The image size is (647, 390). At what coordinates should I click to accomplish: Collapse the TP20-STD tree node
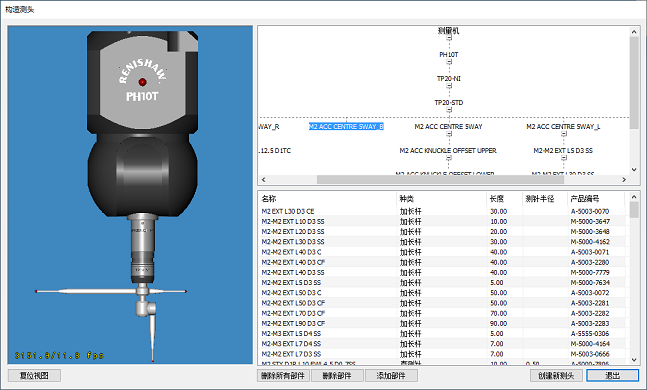(x=449, y=110)
